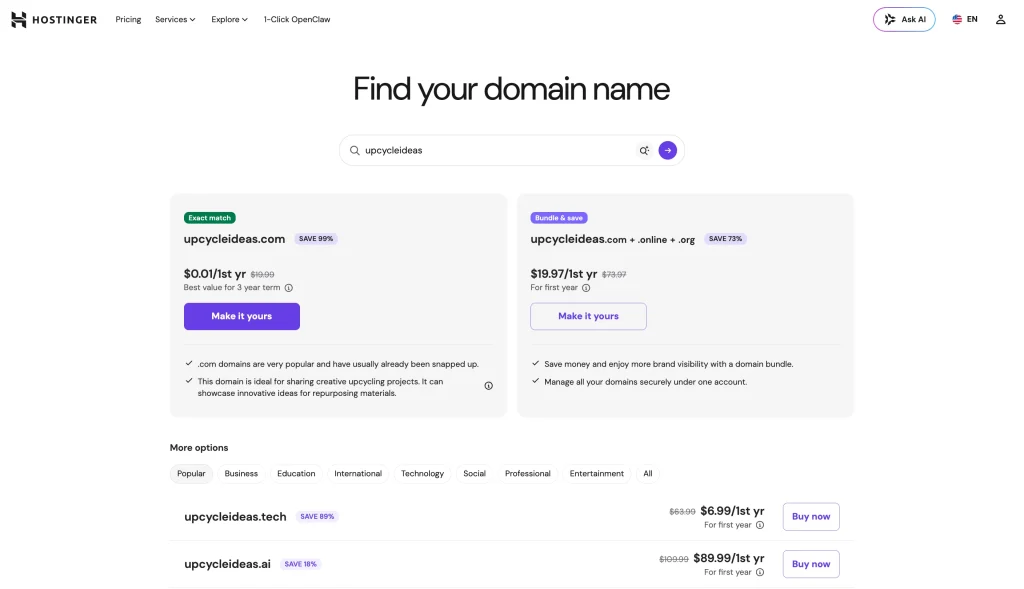1024x589 pixels.
Task: Select the Professional filter tab
Action: click(x=528, y=473)
